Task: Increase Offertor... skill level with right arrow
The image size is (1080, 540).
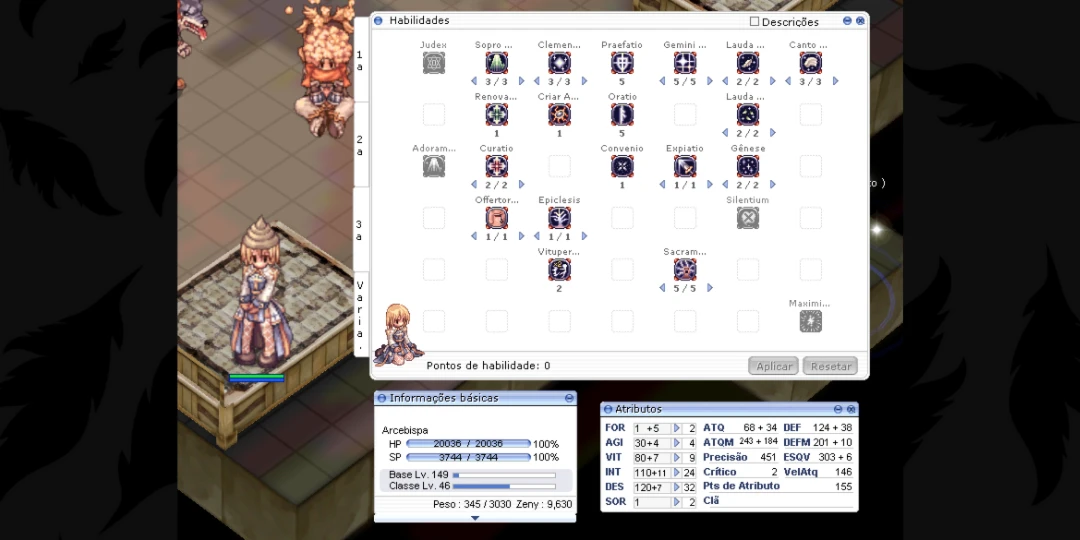Action: (521, 236)
